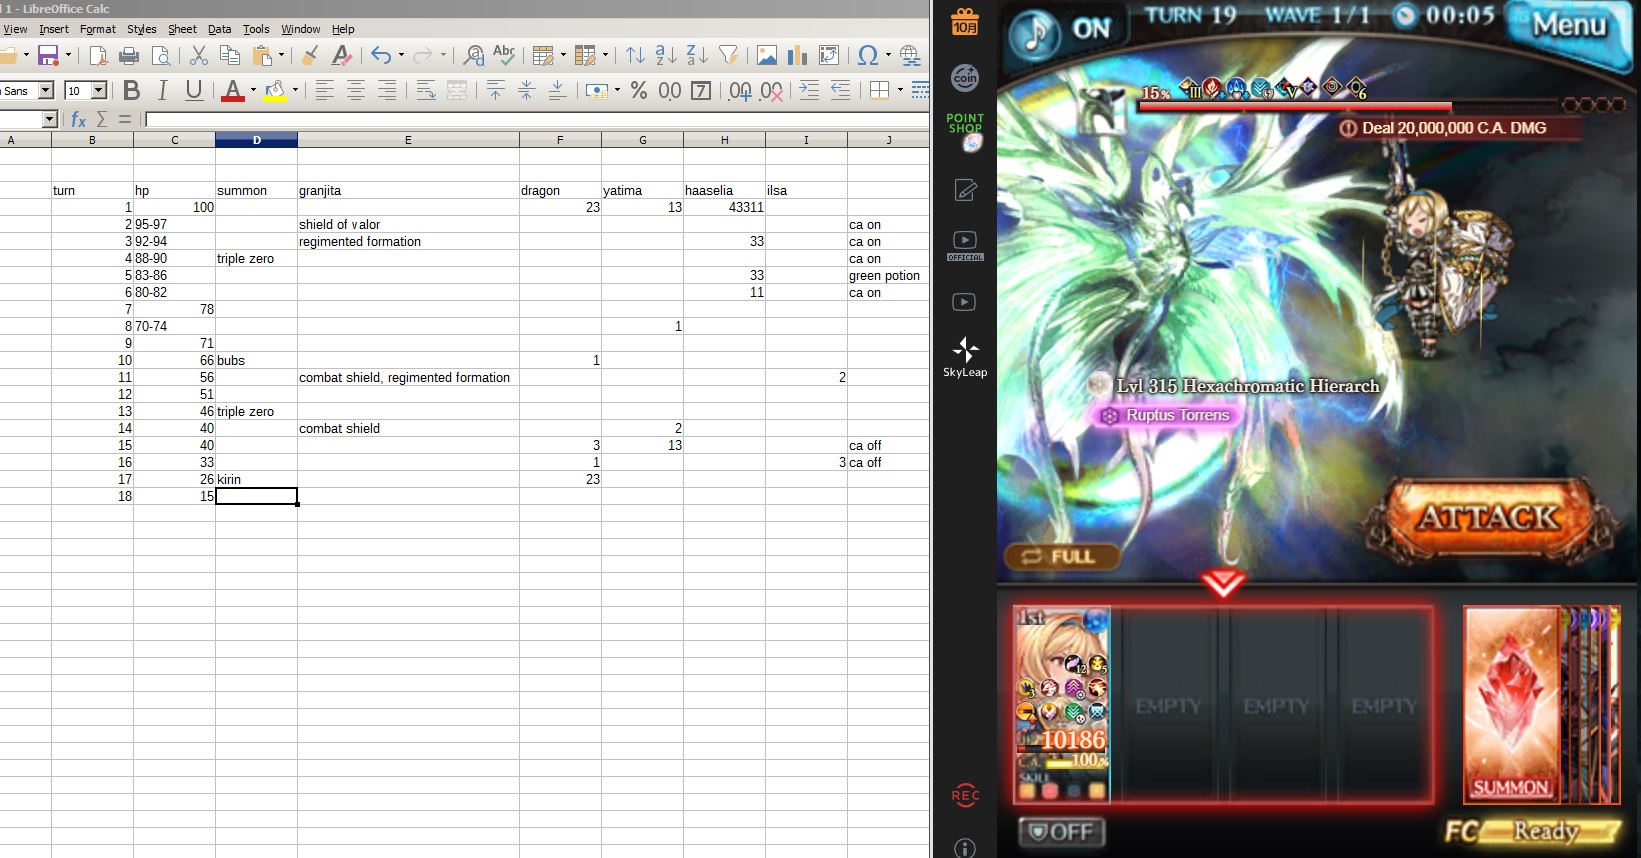Viewport: 1641px width, 858px height.
Task: Open Find & Replace in Calc
Action: 474,56
